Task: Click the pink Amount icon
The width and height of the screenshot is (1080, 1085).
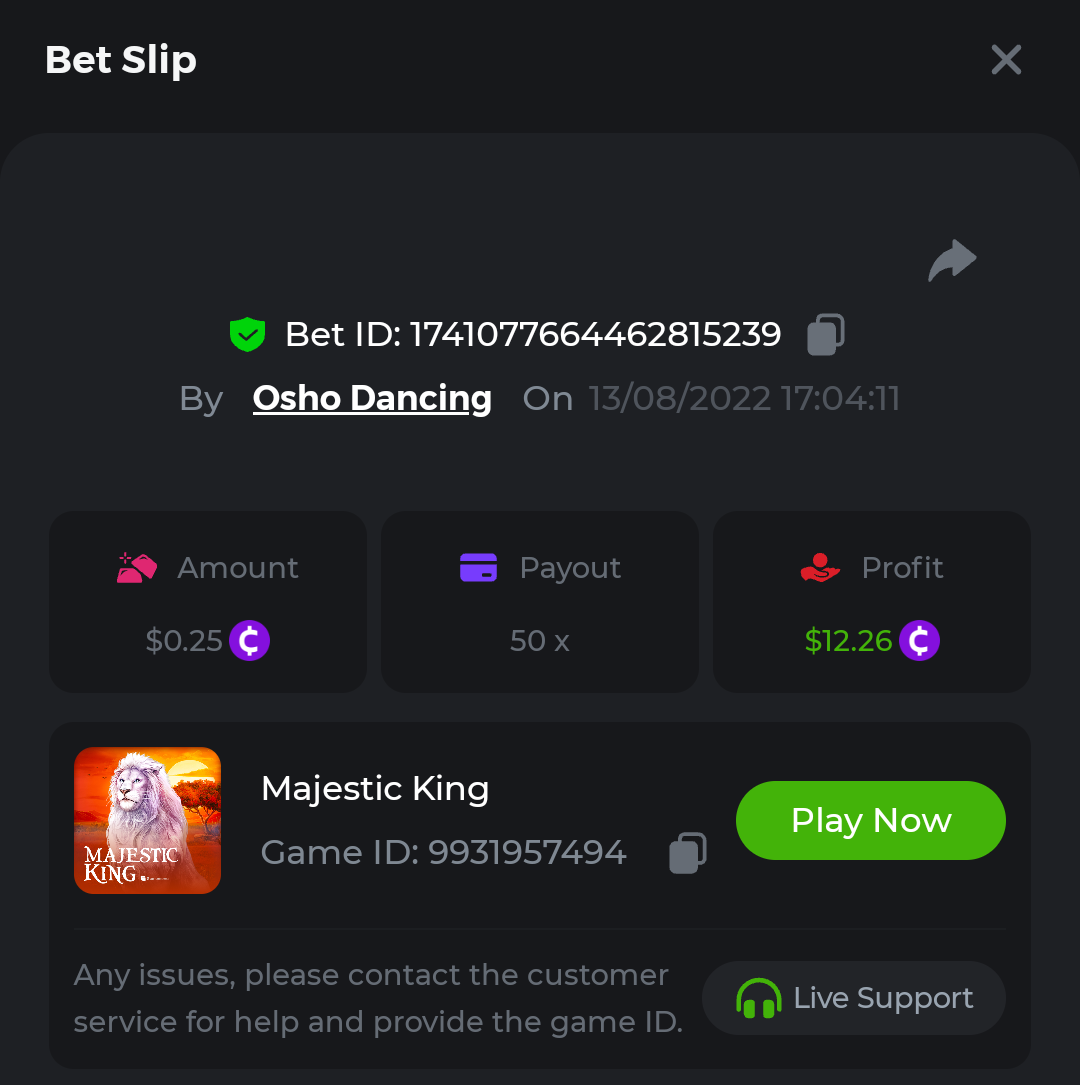Action: (137, 568)
